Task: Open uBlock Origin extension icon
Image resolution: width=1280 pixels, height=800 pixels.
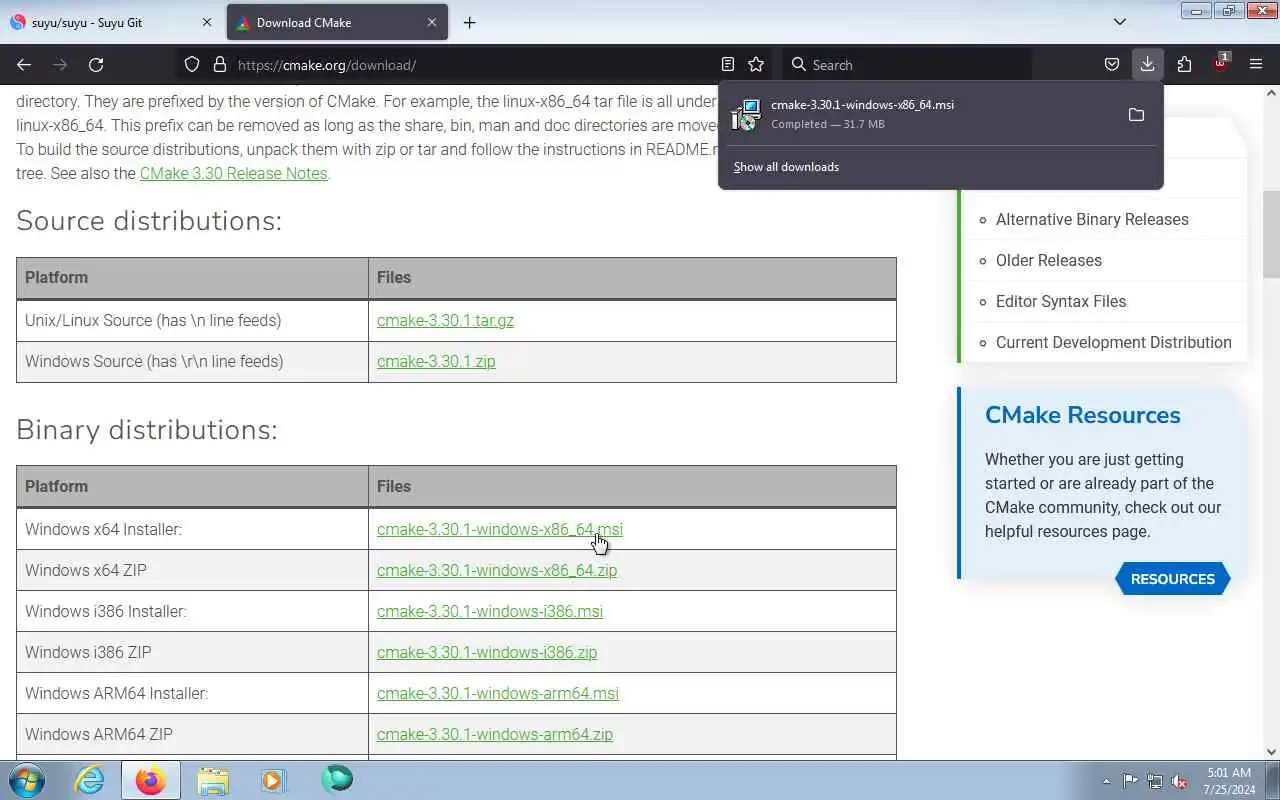Action: pyautogui.click(x=1220, y=63)
